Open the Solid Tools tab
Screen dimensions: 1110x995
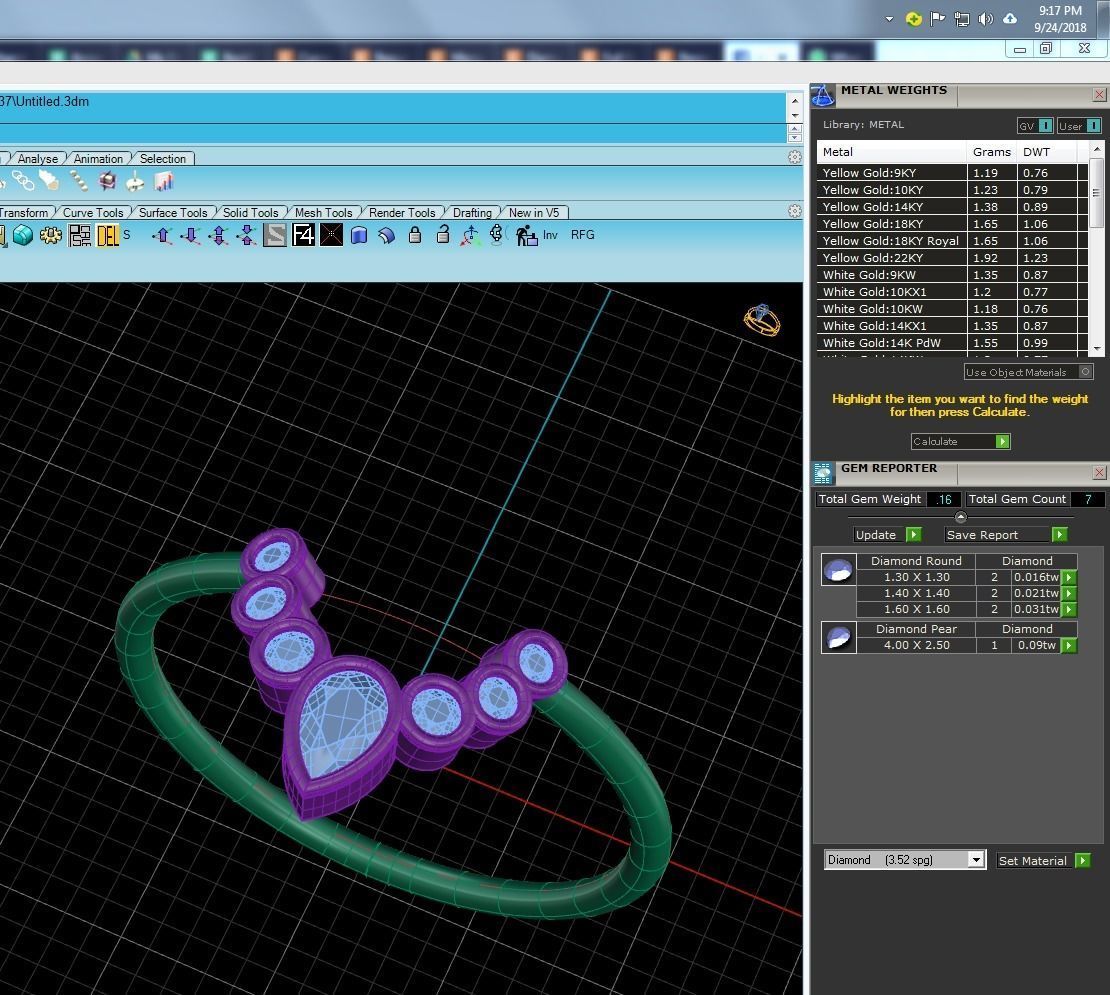251,212
